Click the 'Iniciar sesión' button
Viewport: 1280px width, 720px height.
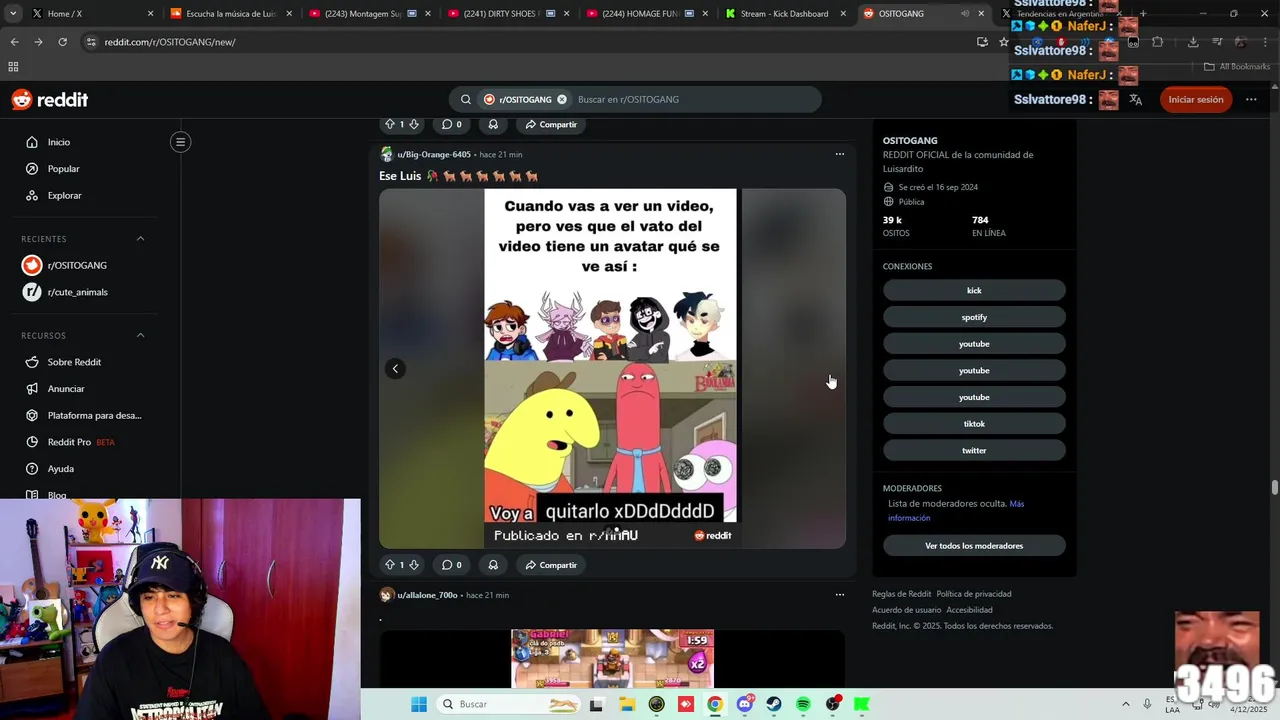pyautogui.click(x=1196, y=99)
